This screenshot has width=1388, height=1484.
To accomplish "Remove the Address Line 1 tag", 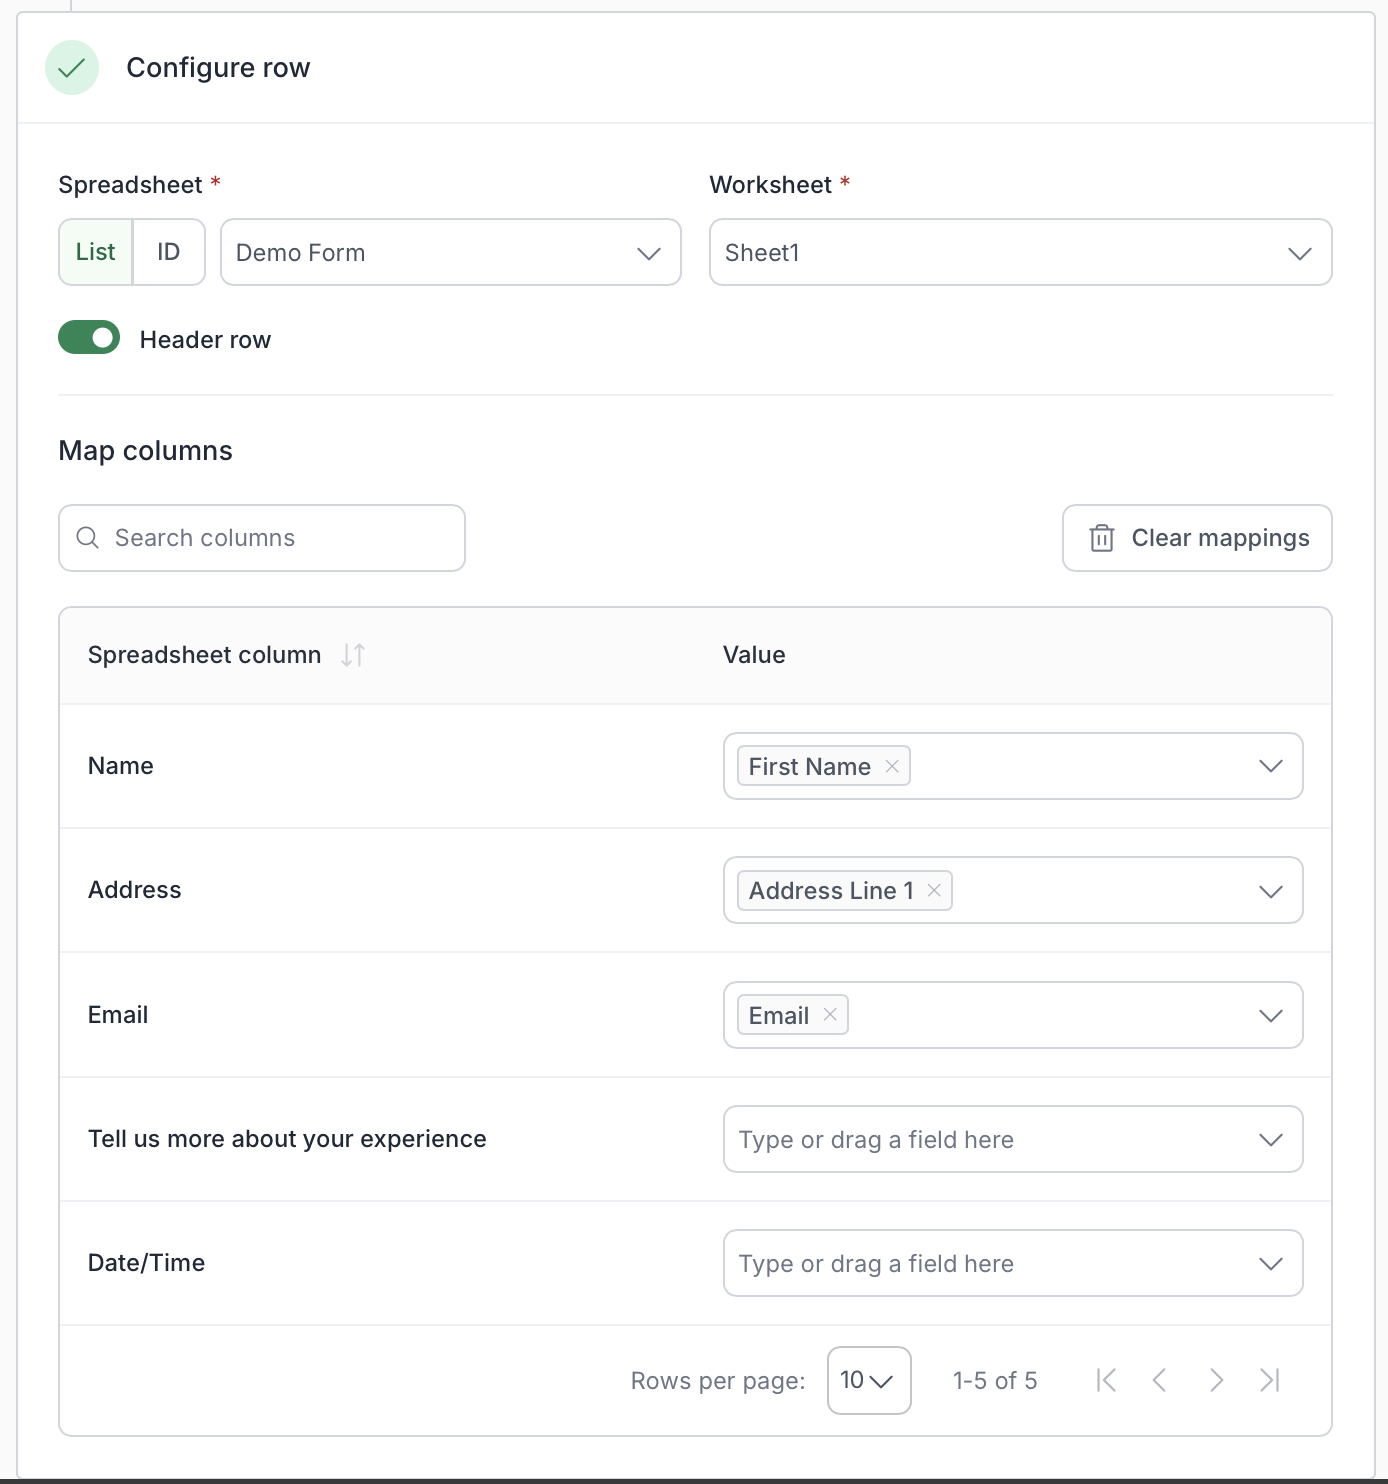I will (x=934, y=890).
